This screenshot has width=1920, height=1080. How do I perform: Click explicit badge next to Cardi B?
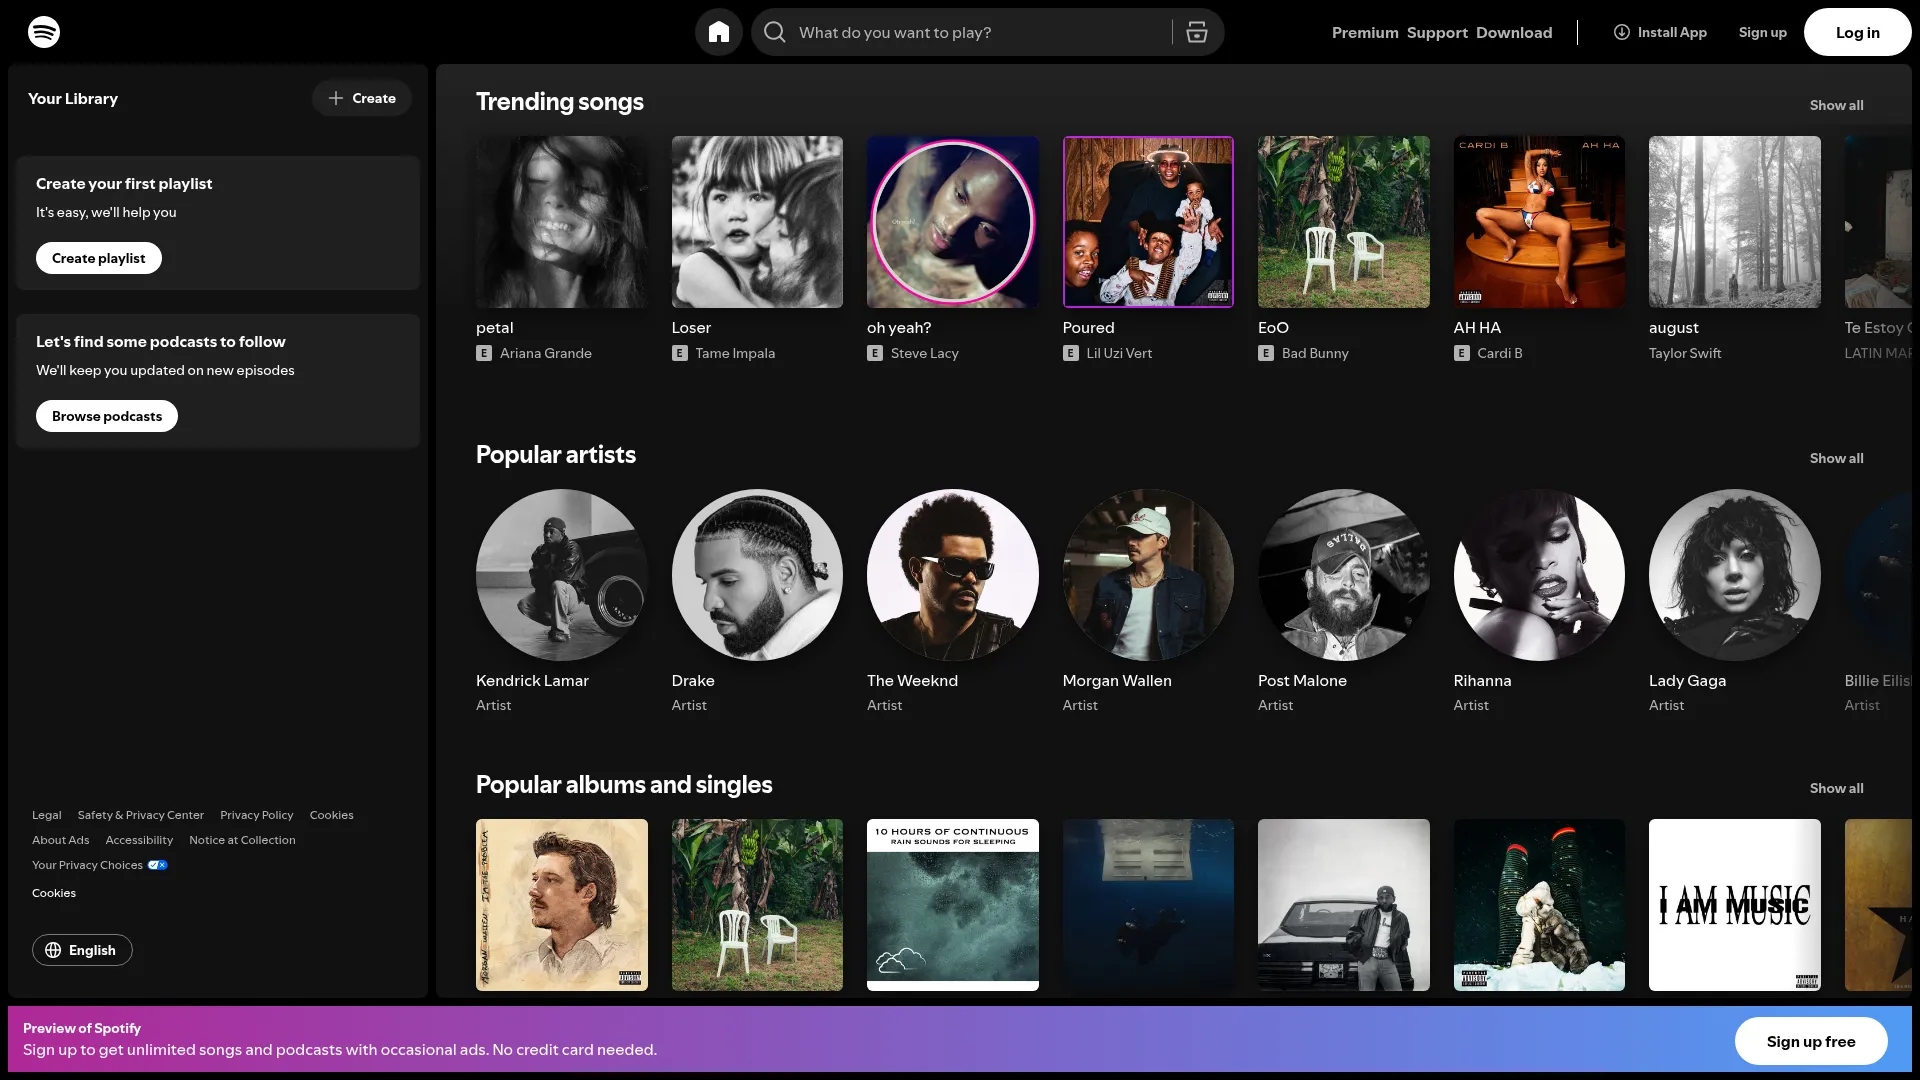tap(1462, 353)
